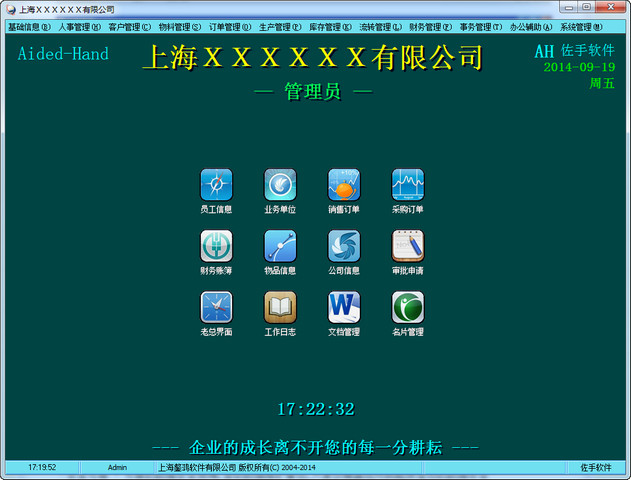Click the slogan 企业的成长离不开您的每一分耕耘

coord(316,447)
